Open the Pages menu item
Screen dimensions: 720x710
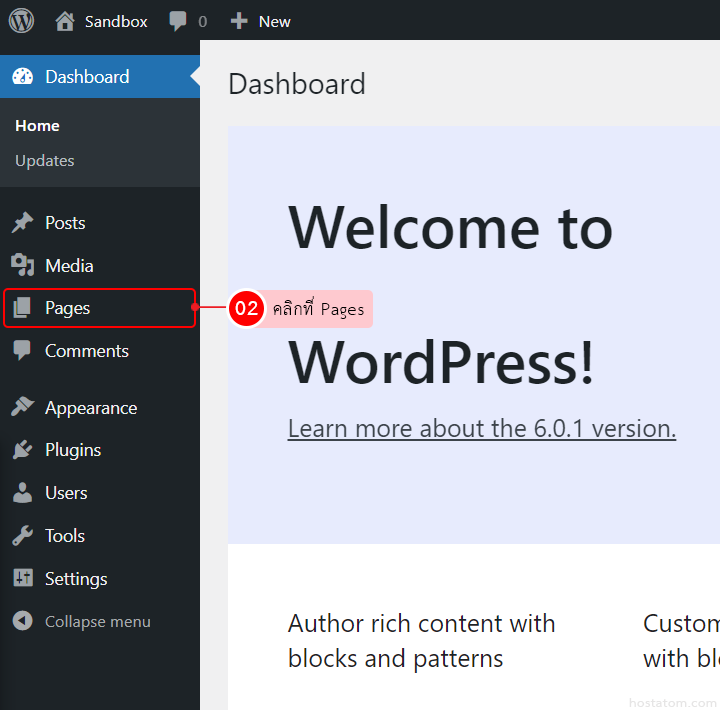pos(68,308)
